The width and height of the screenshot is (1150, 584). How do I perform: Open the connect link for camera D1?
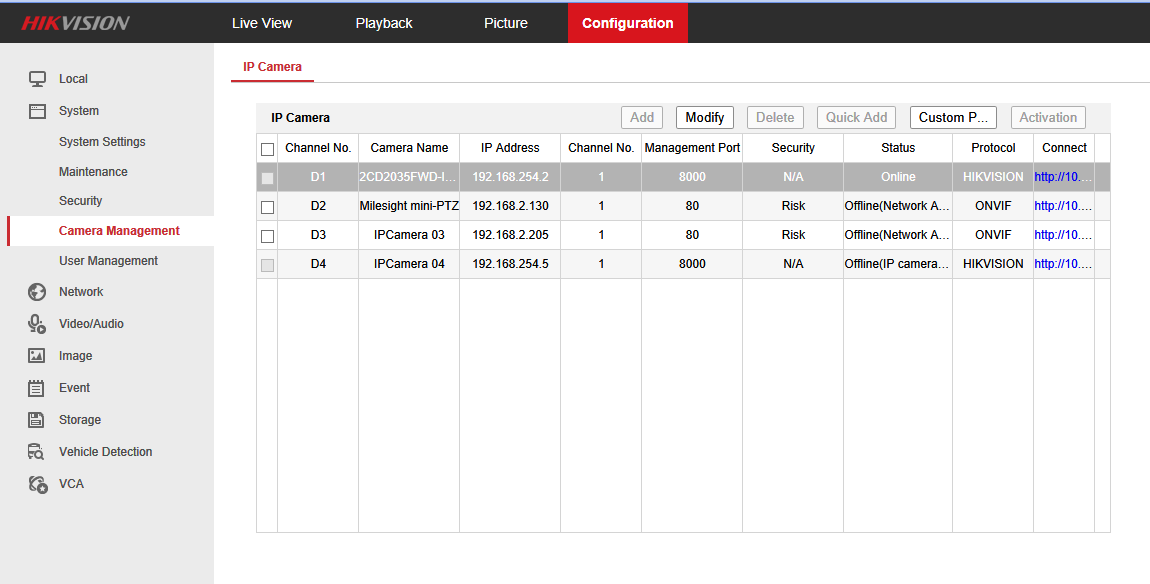[x=1062, y=176]
